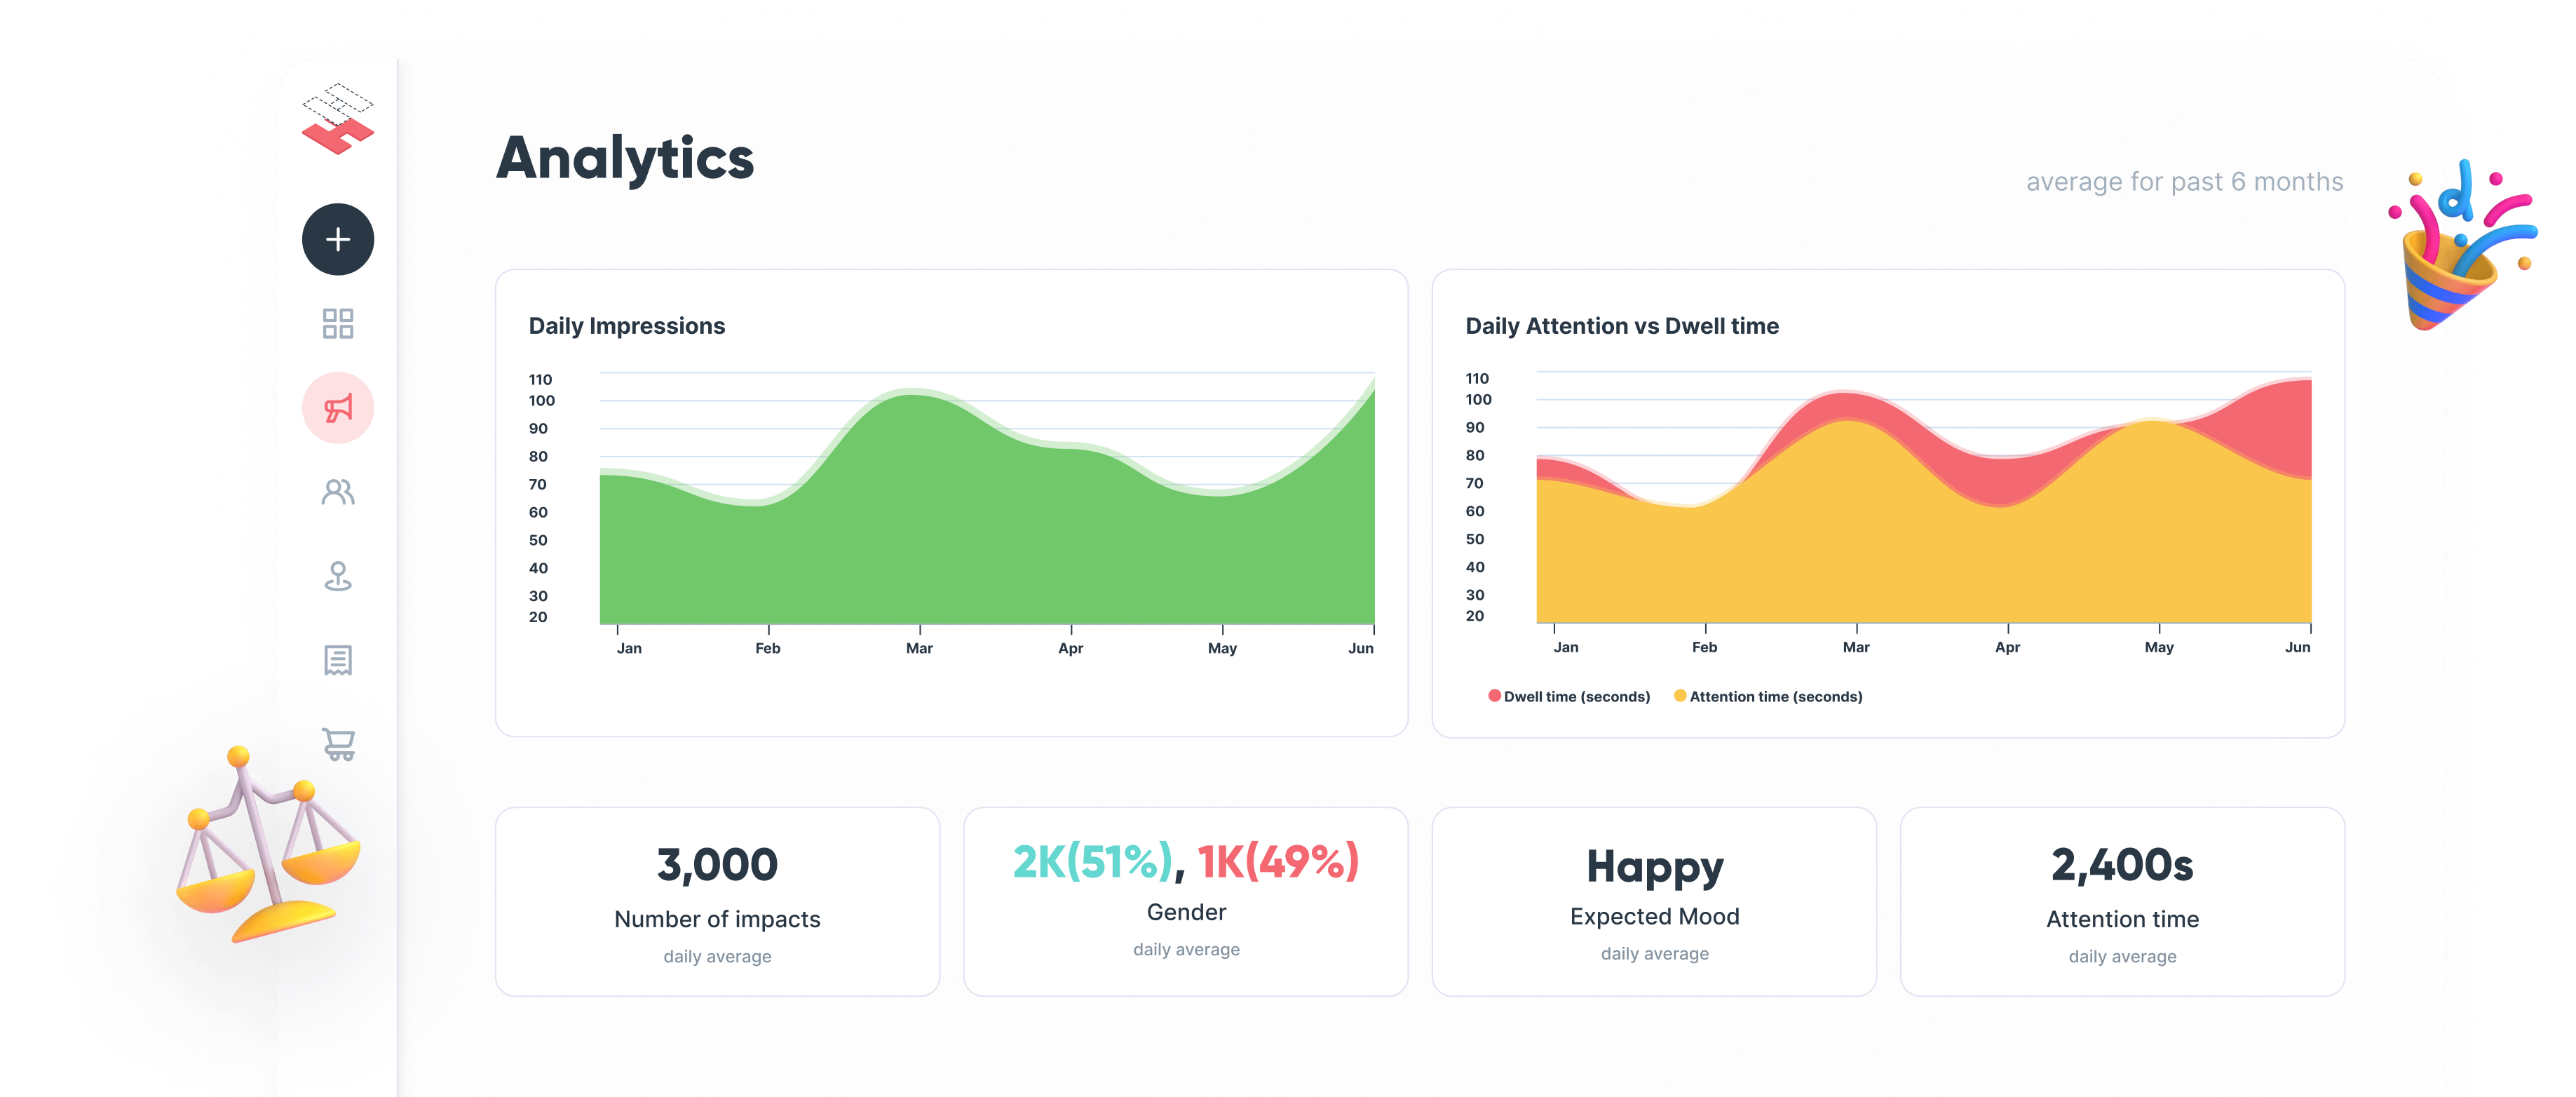Click the location pin sidebar icon
Viewport: 2576px width, 1097px height.
(338, 576)
